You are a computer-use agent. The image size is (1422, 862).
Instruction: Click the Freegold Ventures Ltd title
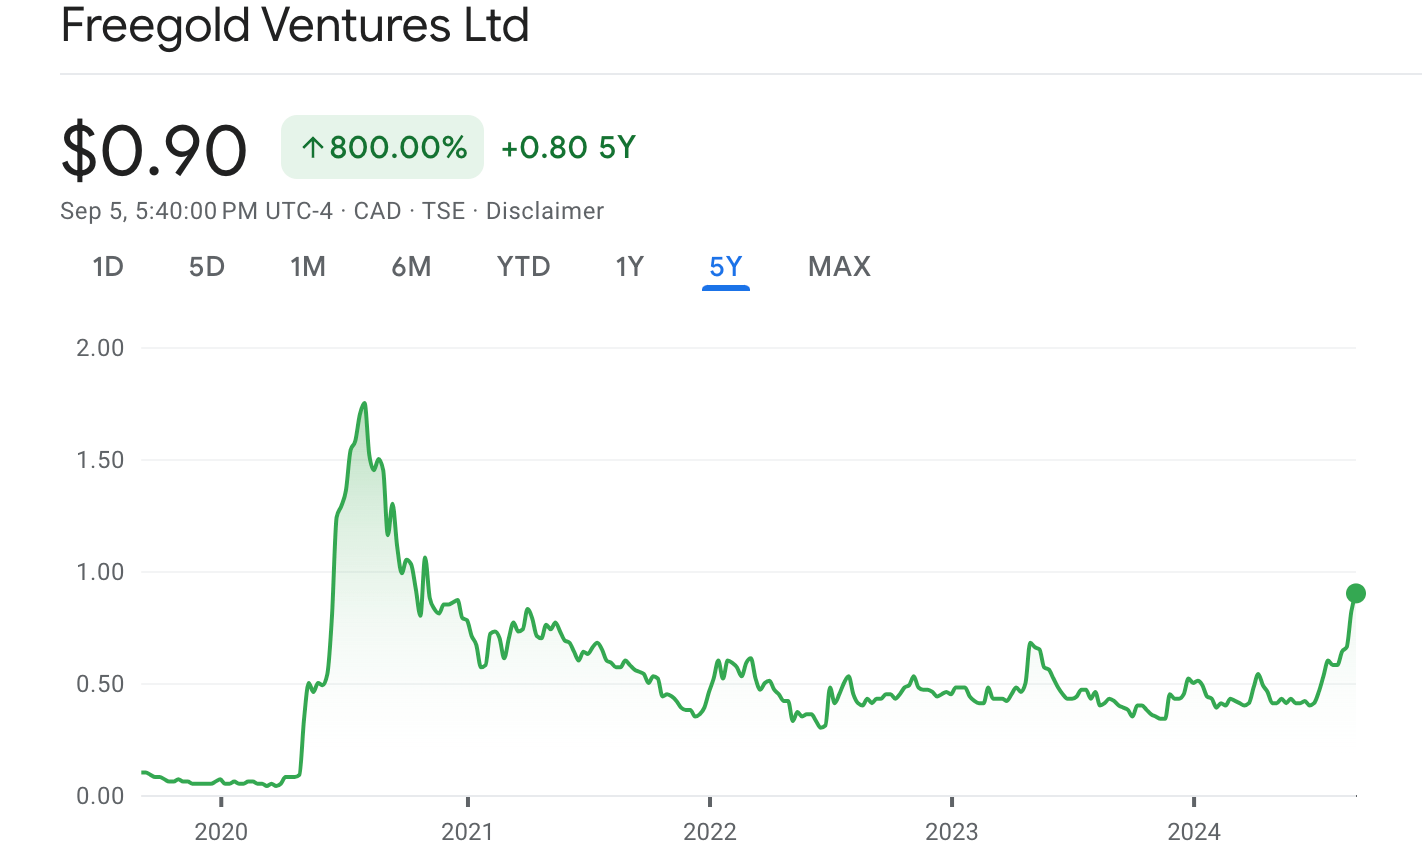(297, 26)
